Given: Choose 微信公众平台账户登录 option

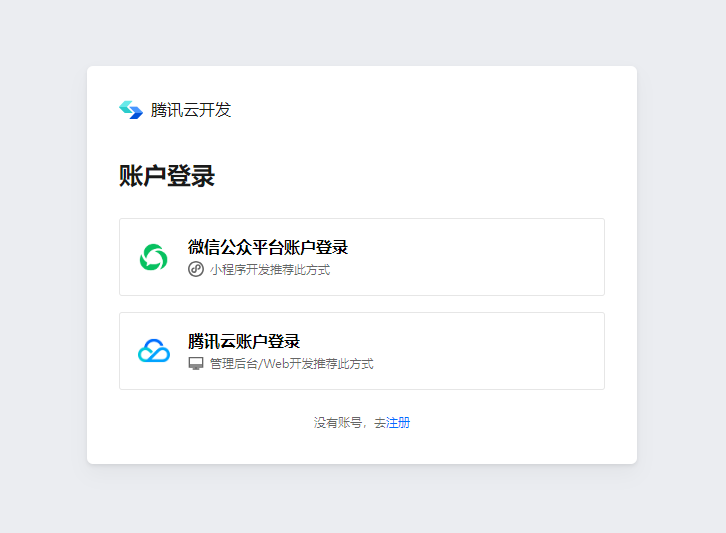Looking at the screenshot, I should tap(362, 257).
